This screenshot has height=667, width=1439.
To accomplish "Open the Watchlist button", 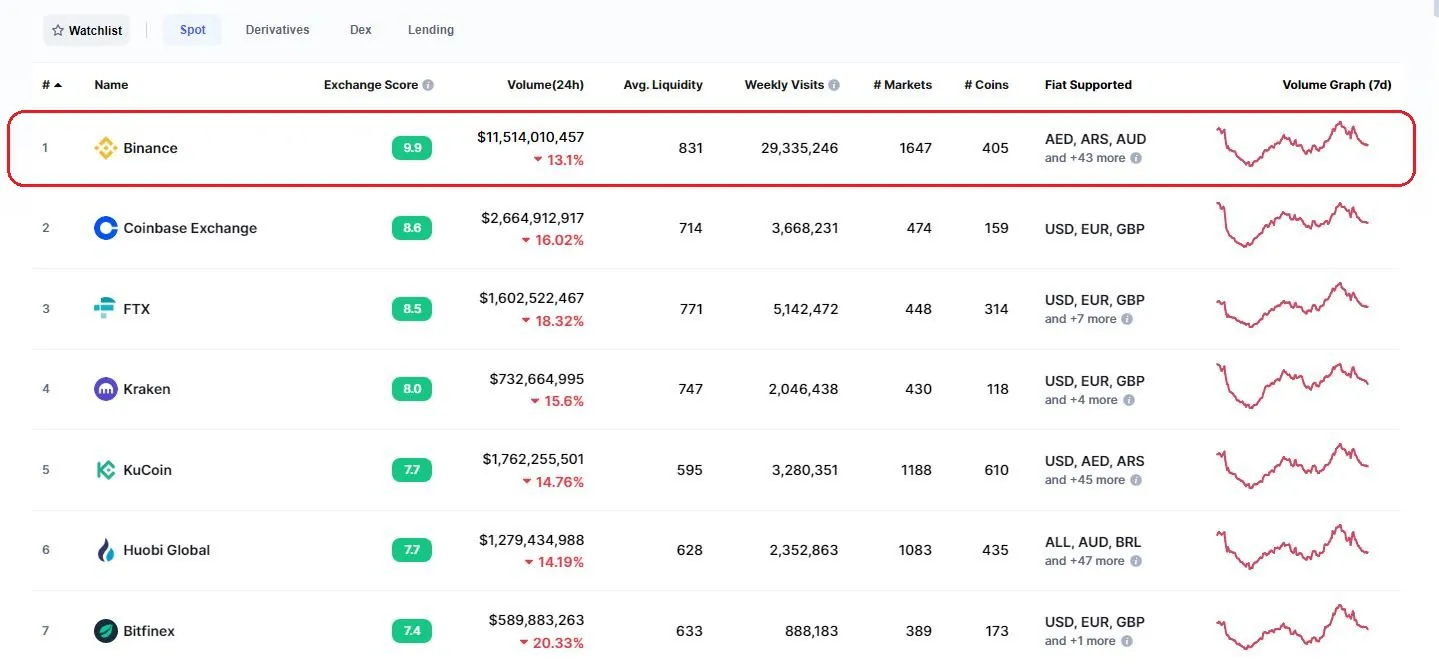I will 86,31.
